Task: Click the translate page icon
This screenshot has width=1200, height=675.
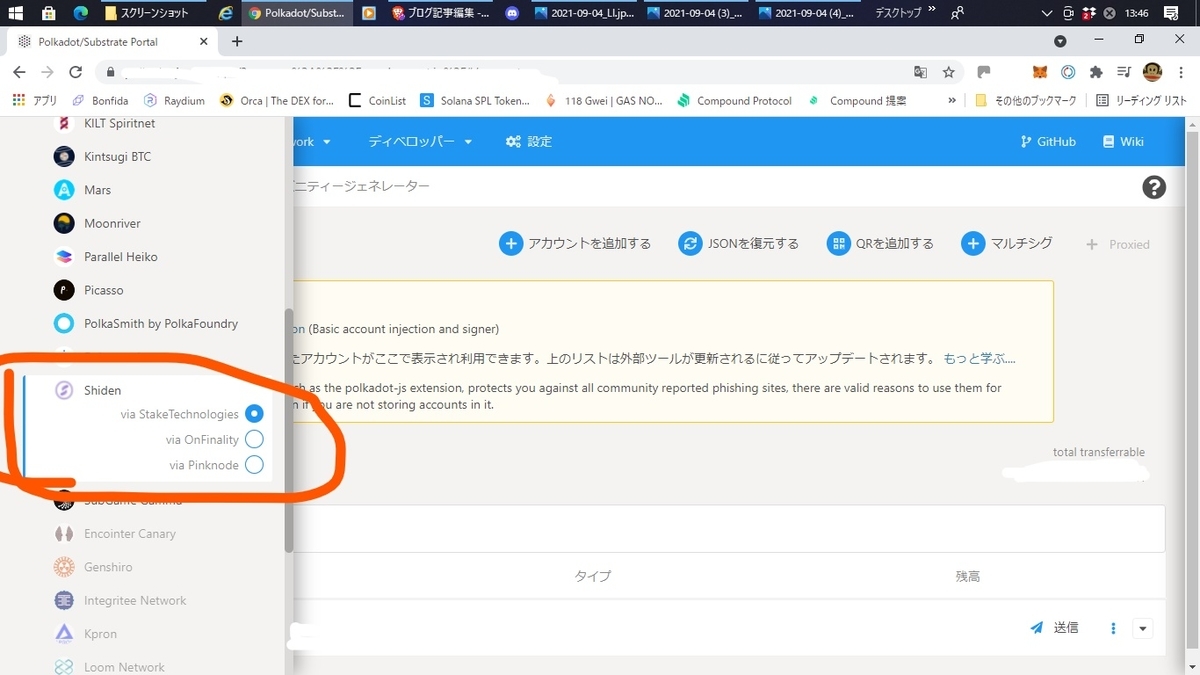Action: (920, 72)
